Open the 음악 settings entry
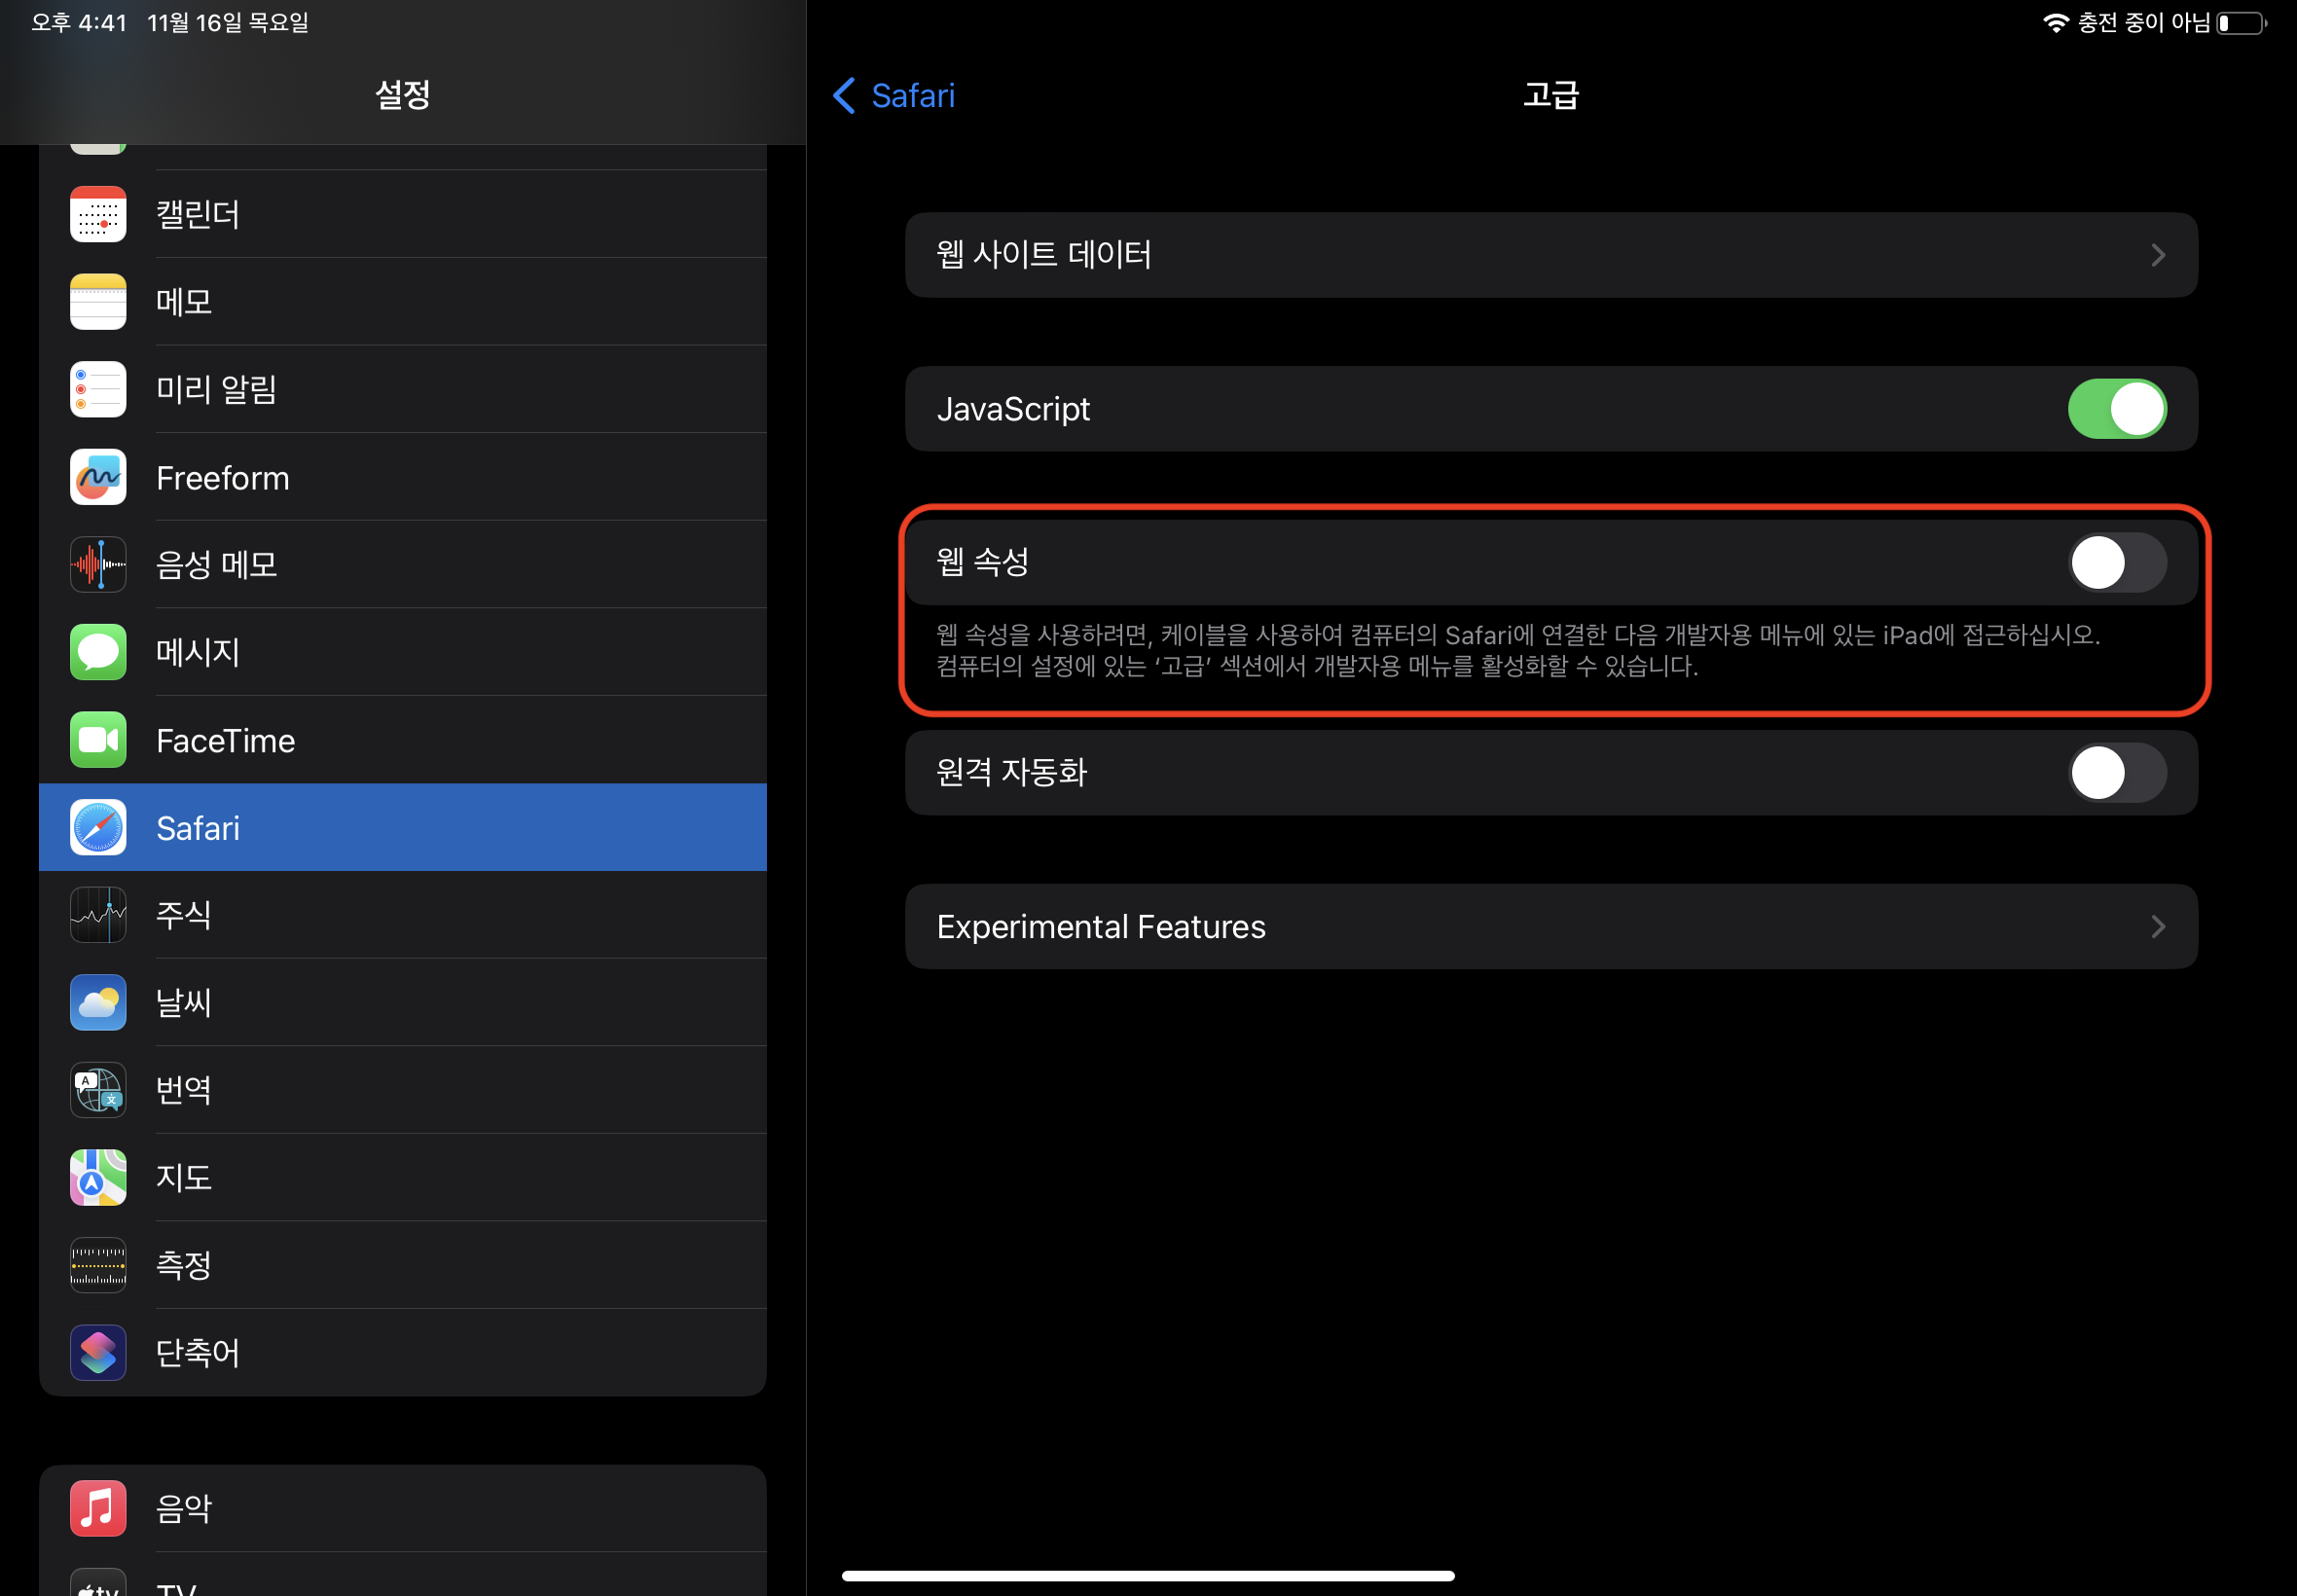 (x=402, y=1508)
